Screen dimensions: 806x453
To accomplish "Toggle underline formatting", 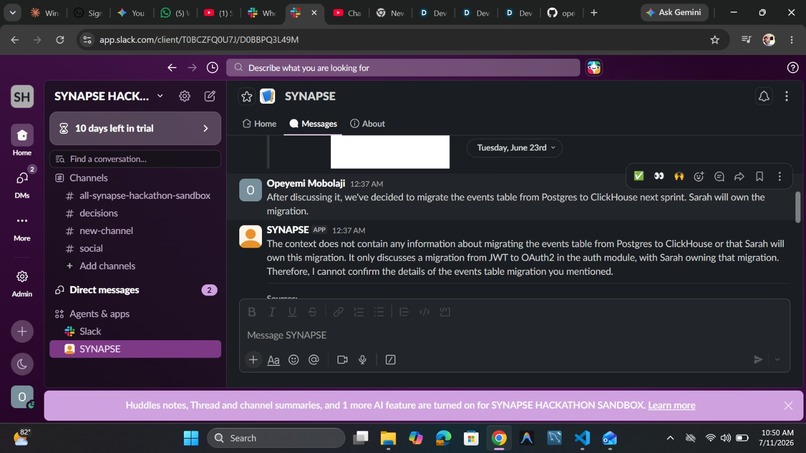I will [292, 312].
